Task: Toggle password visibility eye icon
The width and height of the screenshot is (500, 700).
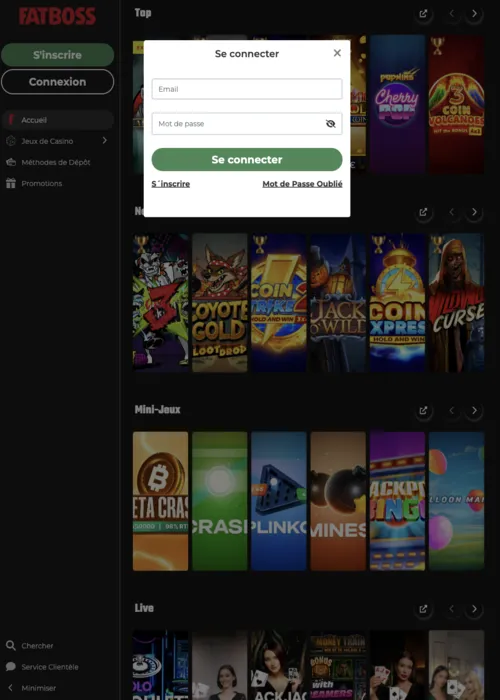Action: (330, 124)
